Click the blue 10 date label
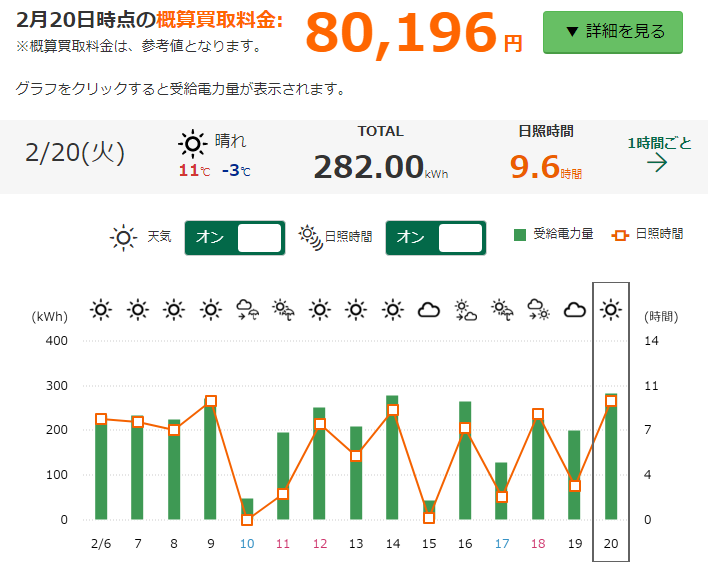 click(x=247, y=544)
